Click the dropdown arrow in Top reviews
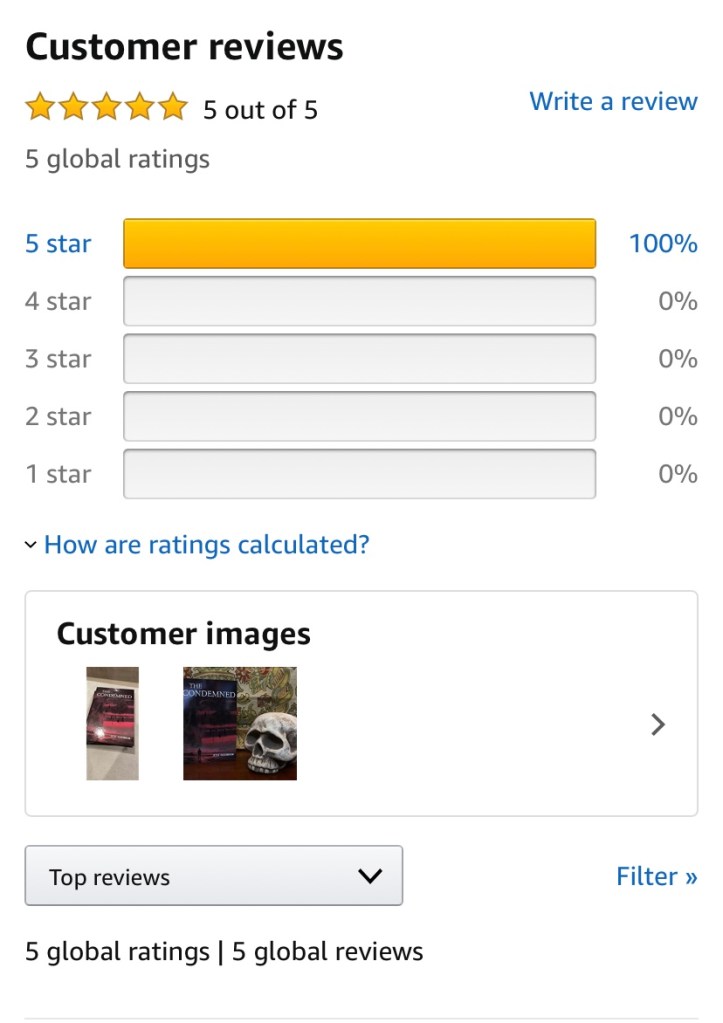The image size is (723, 1023). tap(370, 876)
